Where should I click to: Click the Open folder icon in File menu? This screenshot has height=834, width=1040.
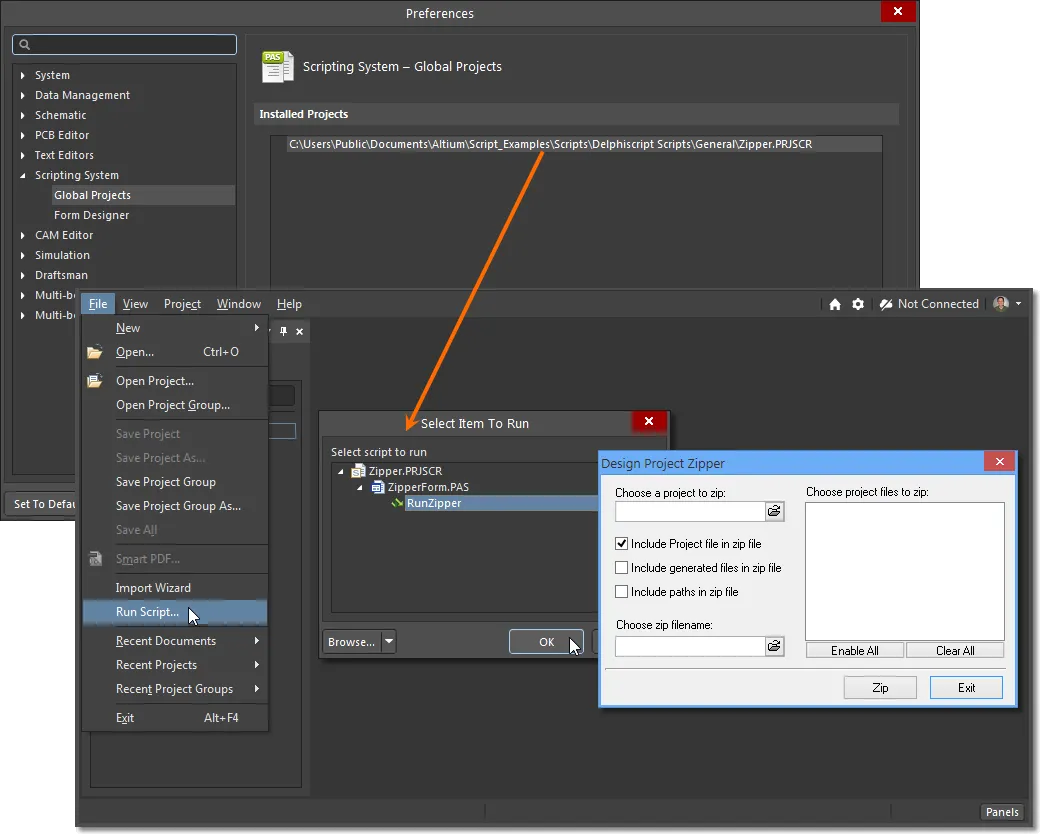click(95, 352)
